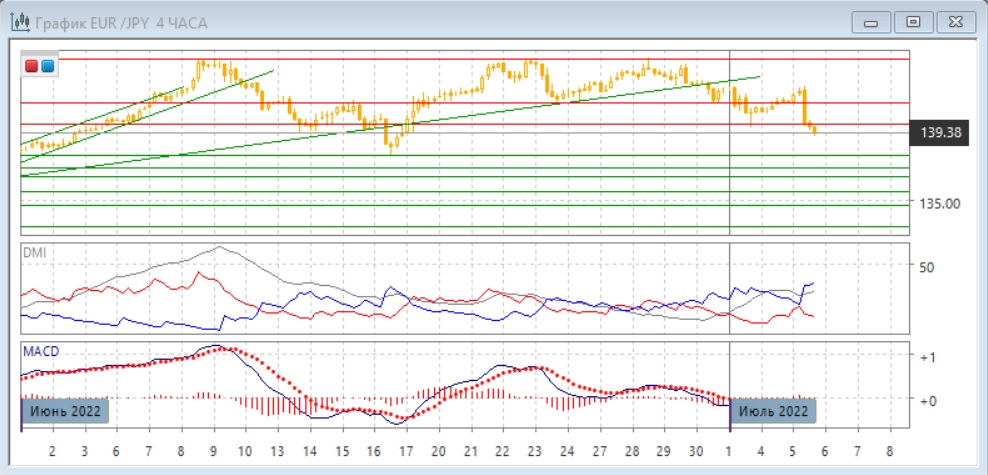Click the red square icon on chart
This screenshot has width=988, height=475.
click(x=32, y=66)
